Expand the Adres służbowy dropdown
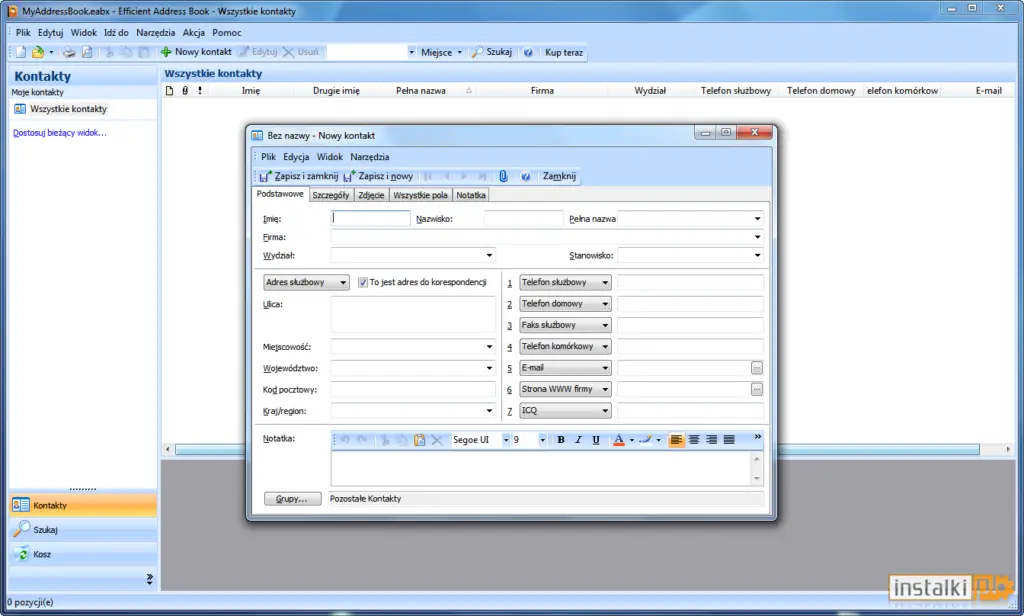The image size is (1024, 616). (x=343, y=282)
